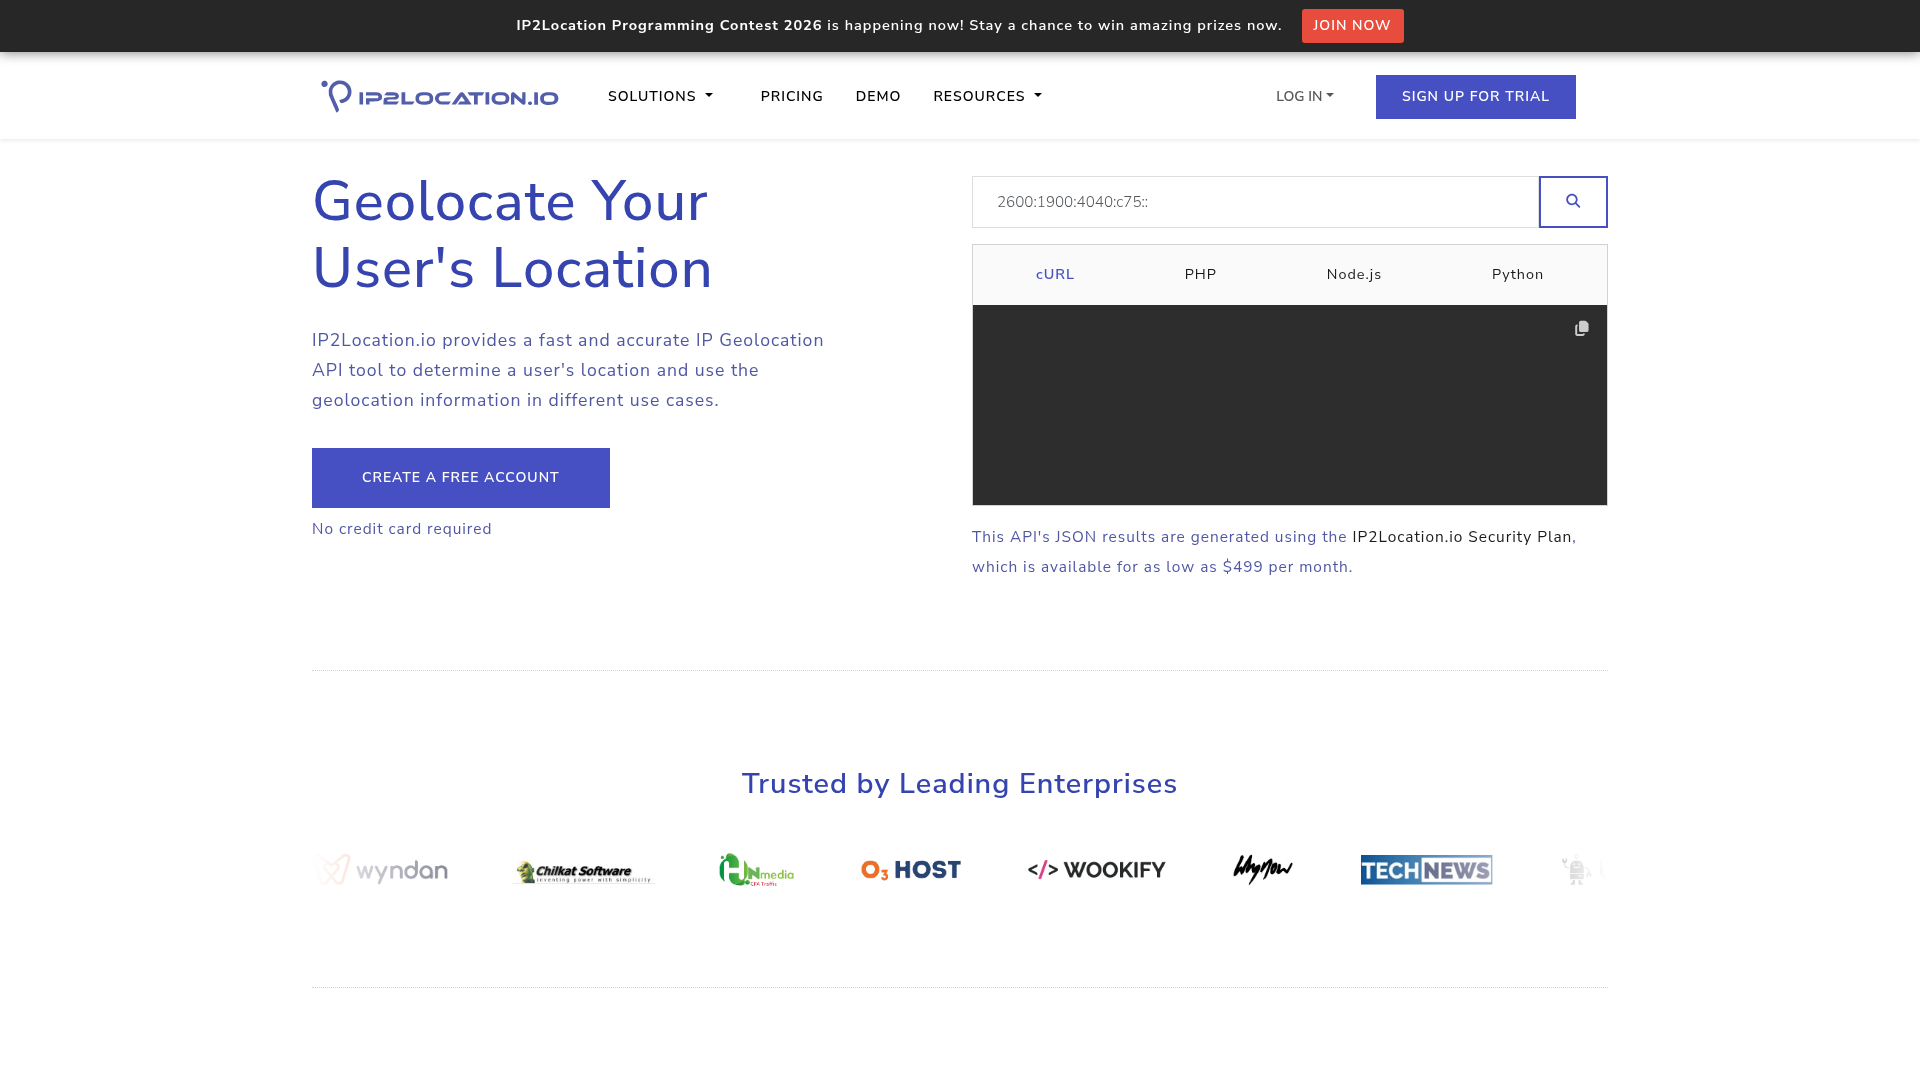Click the Wookify logo
This screenshot has height=1080, width=1920.
point(1097,870)
